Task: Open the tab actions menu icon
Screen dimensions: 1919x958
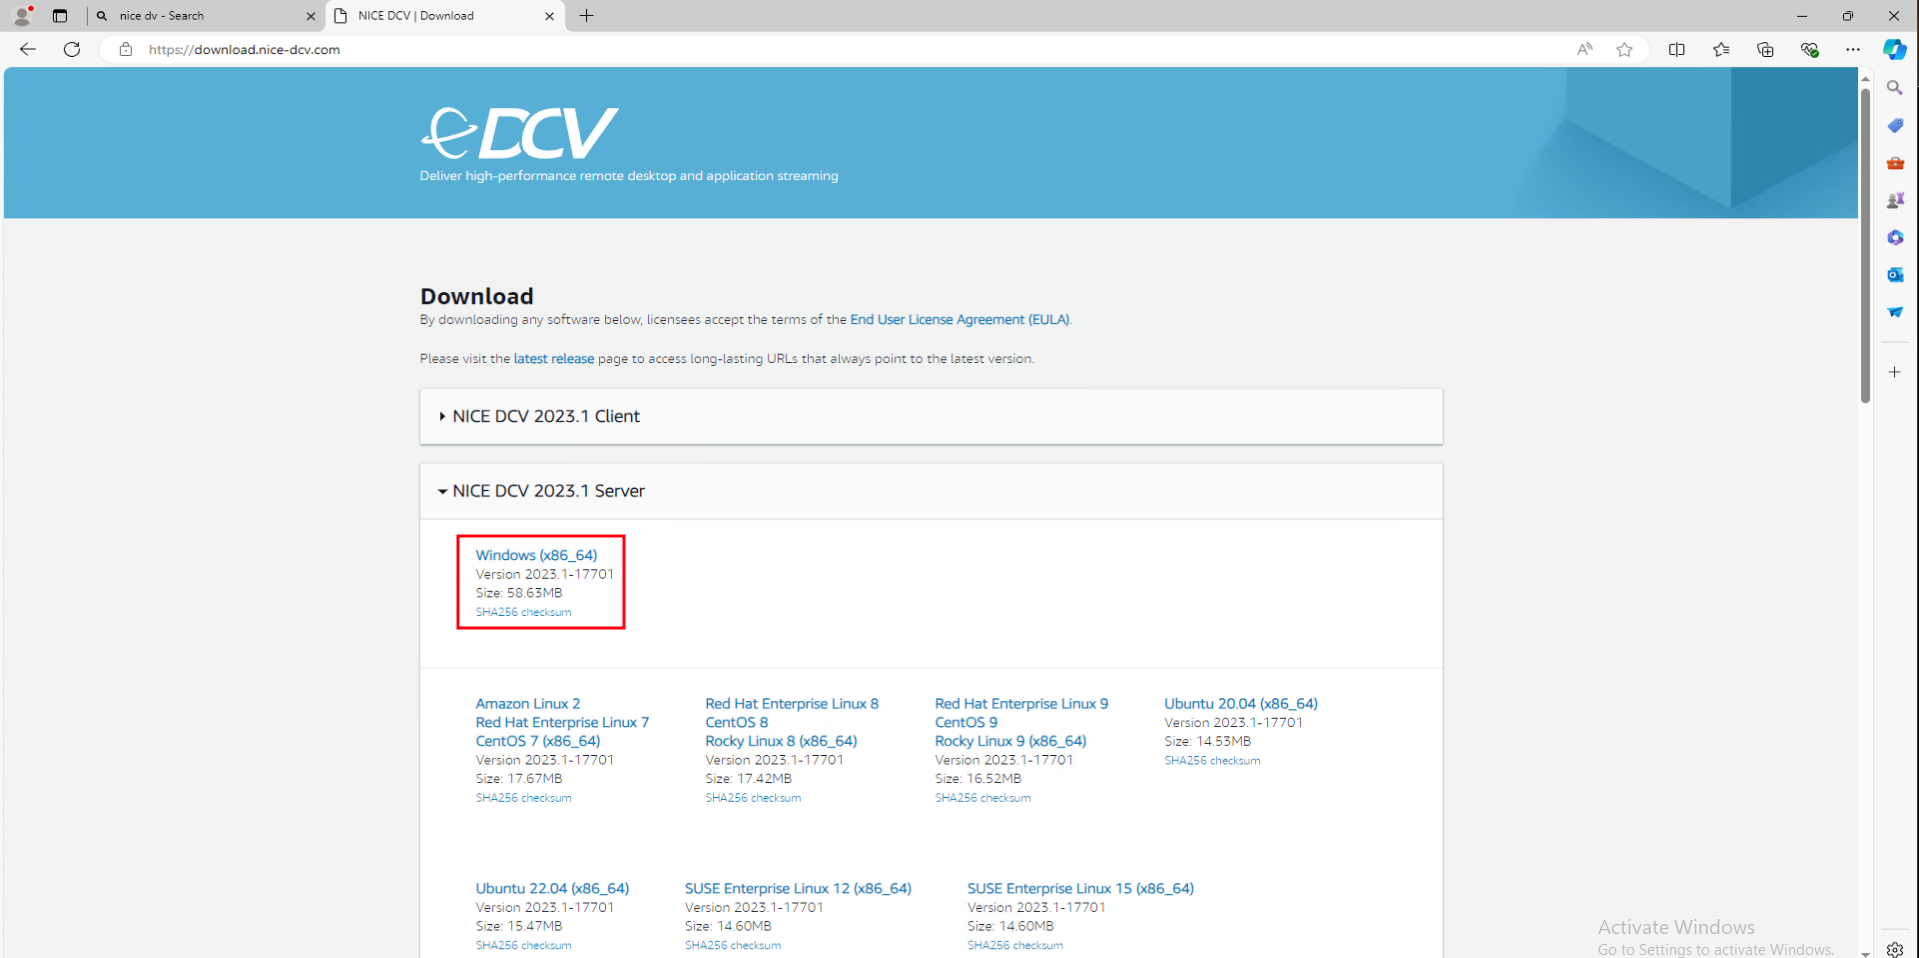Action: coord(60,16)
